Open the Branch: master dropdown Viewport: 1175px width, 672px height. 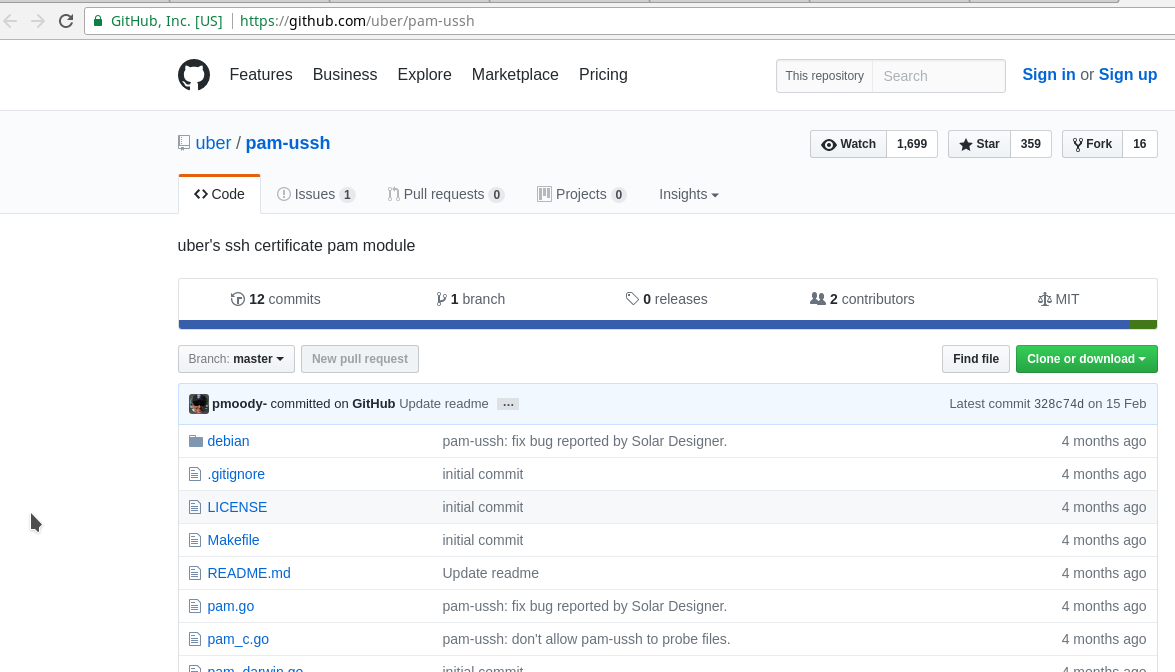(236, 359)
